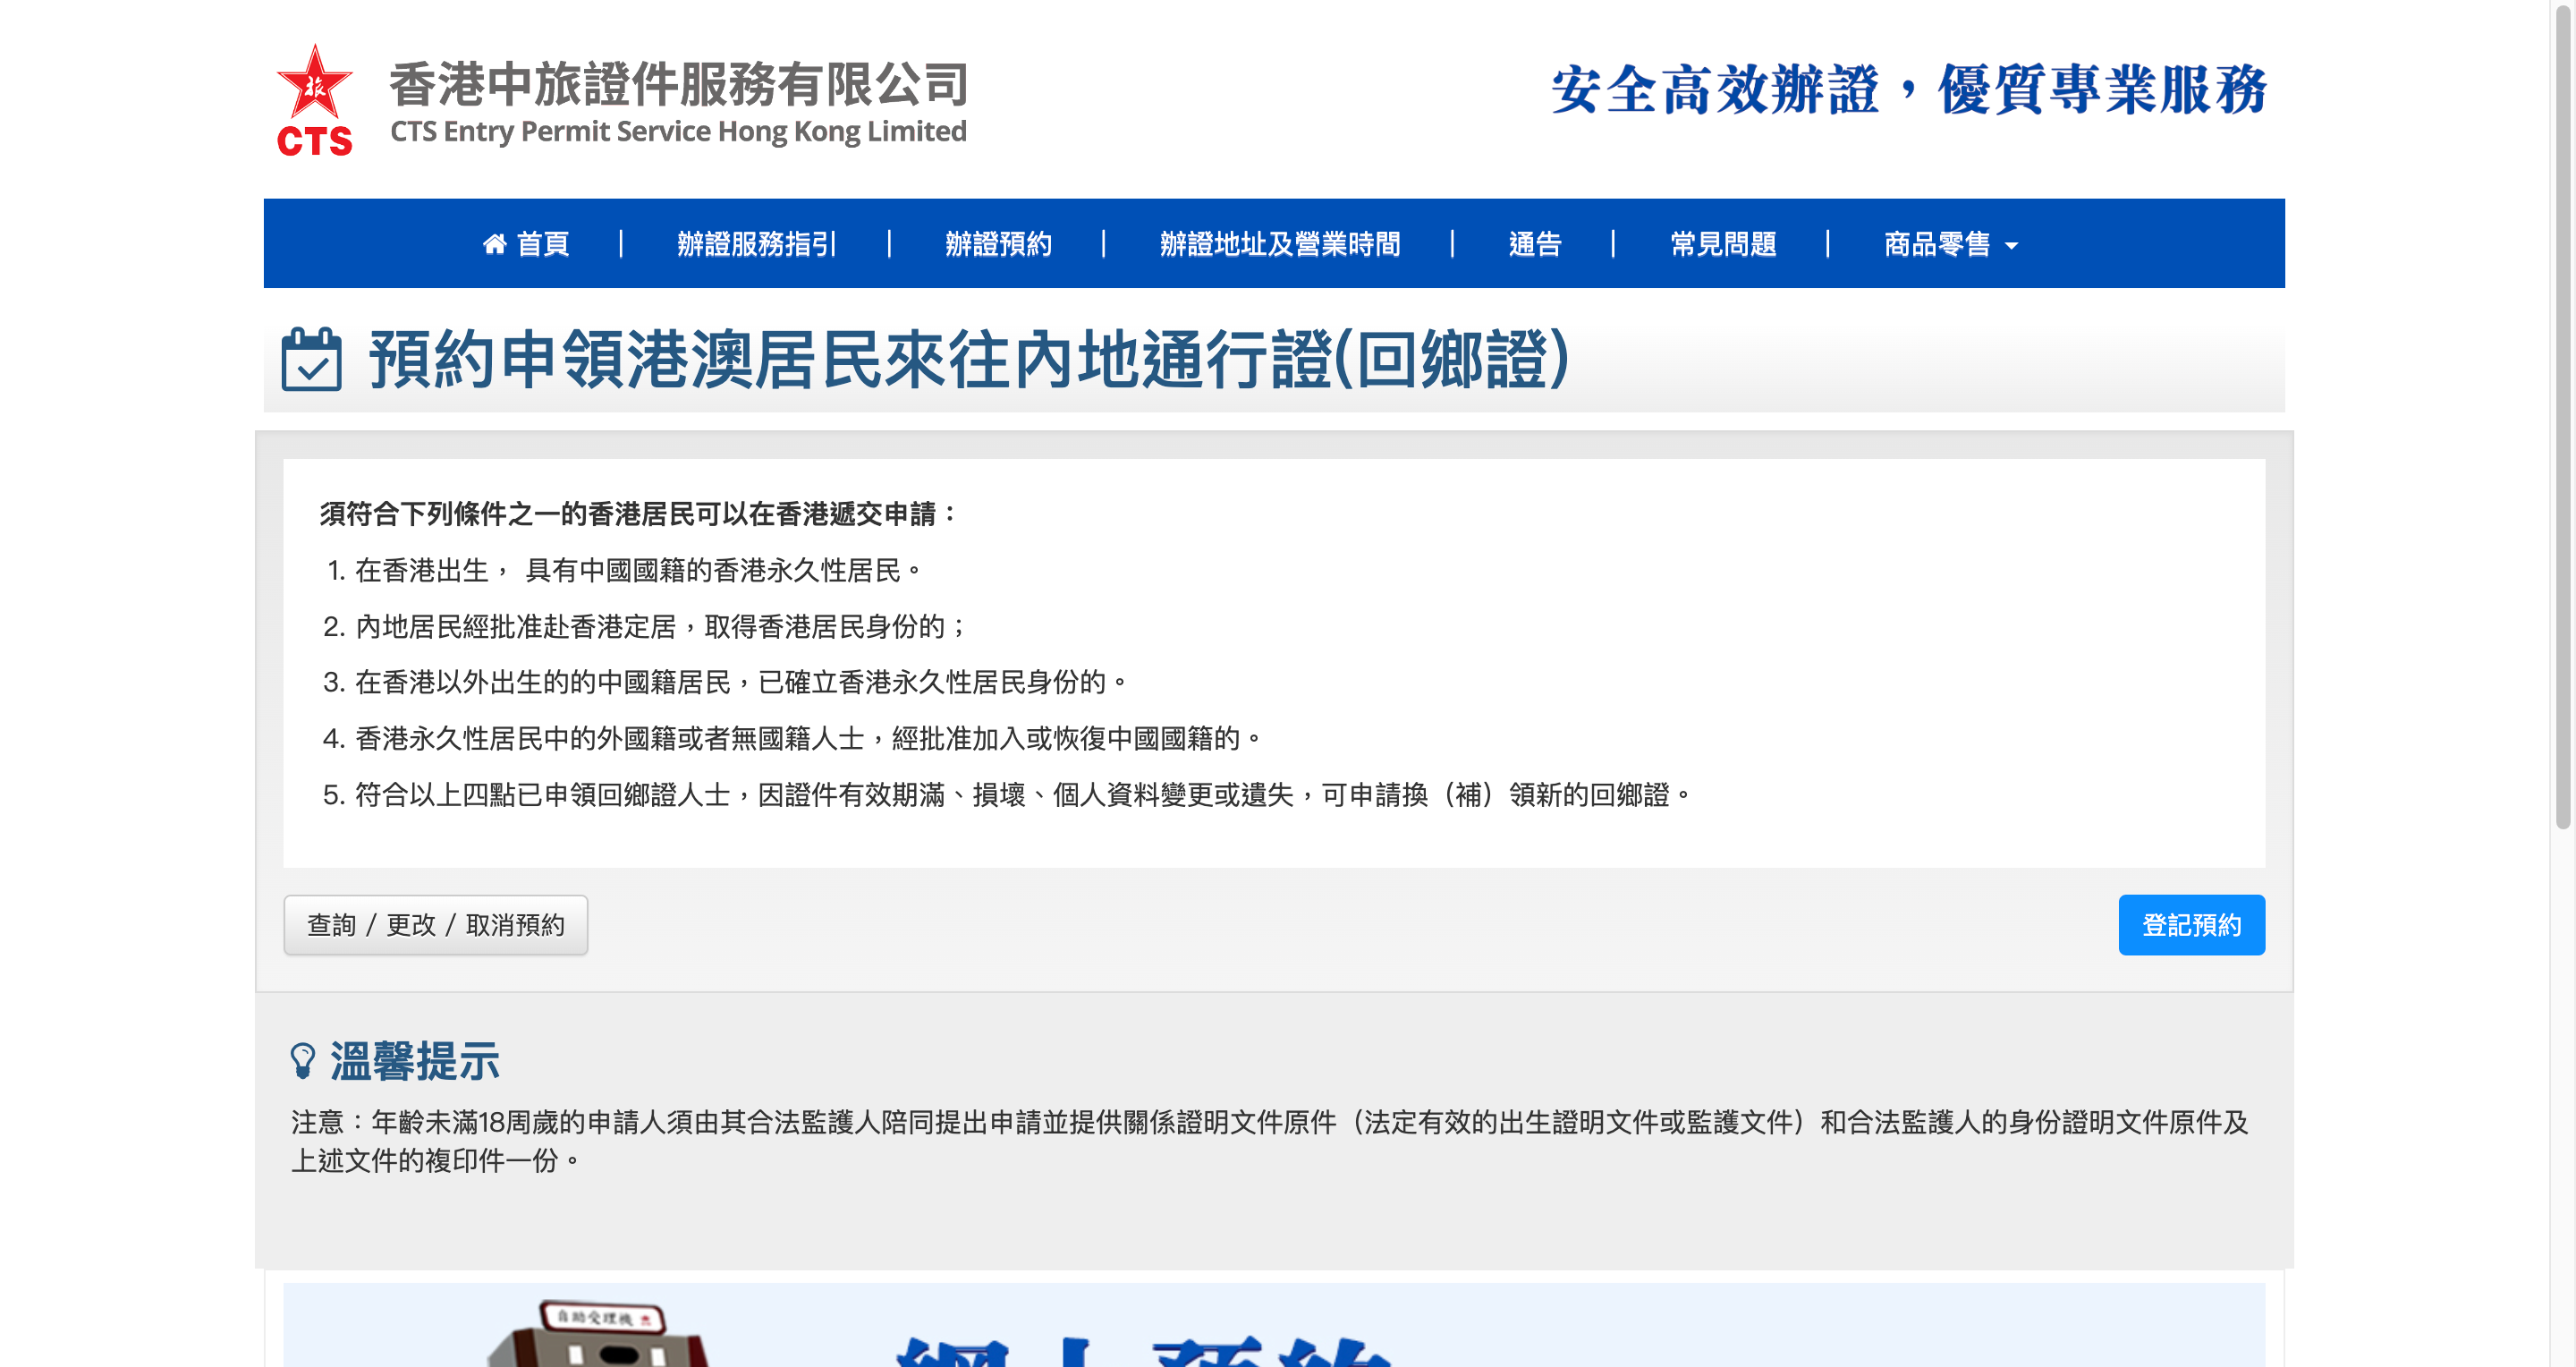Open the 常見問題 menu item
Screen dimensions: 2576x1367
pos(1722,244)
